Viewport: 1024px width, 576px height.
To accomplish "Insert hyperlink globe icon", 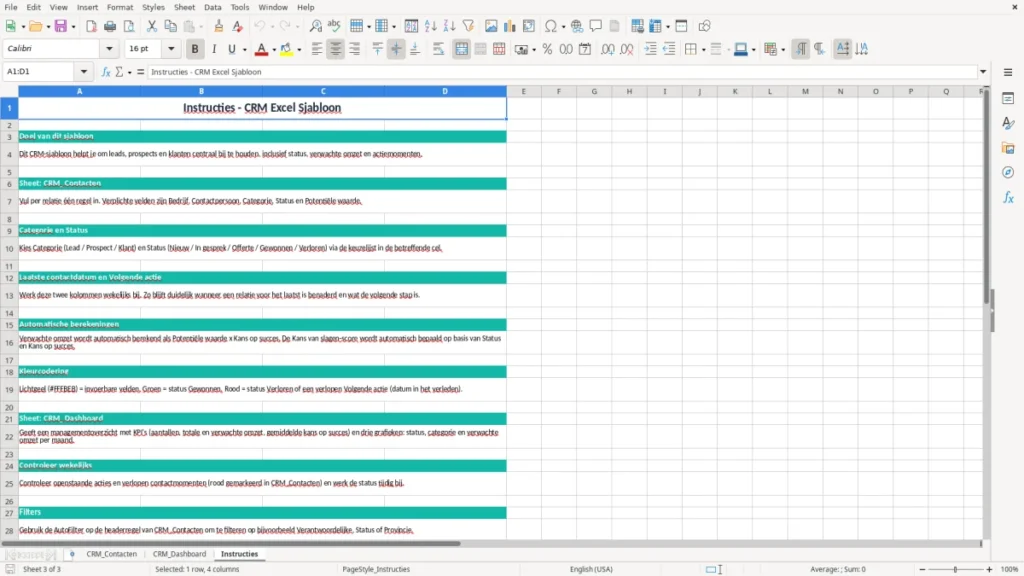I will tap(577, 26).
